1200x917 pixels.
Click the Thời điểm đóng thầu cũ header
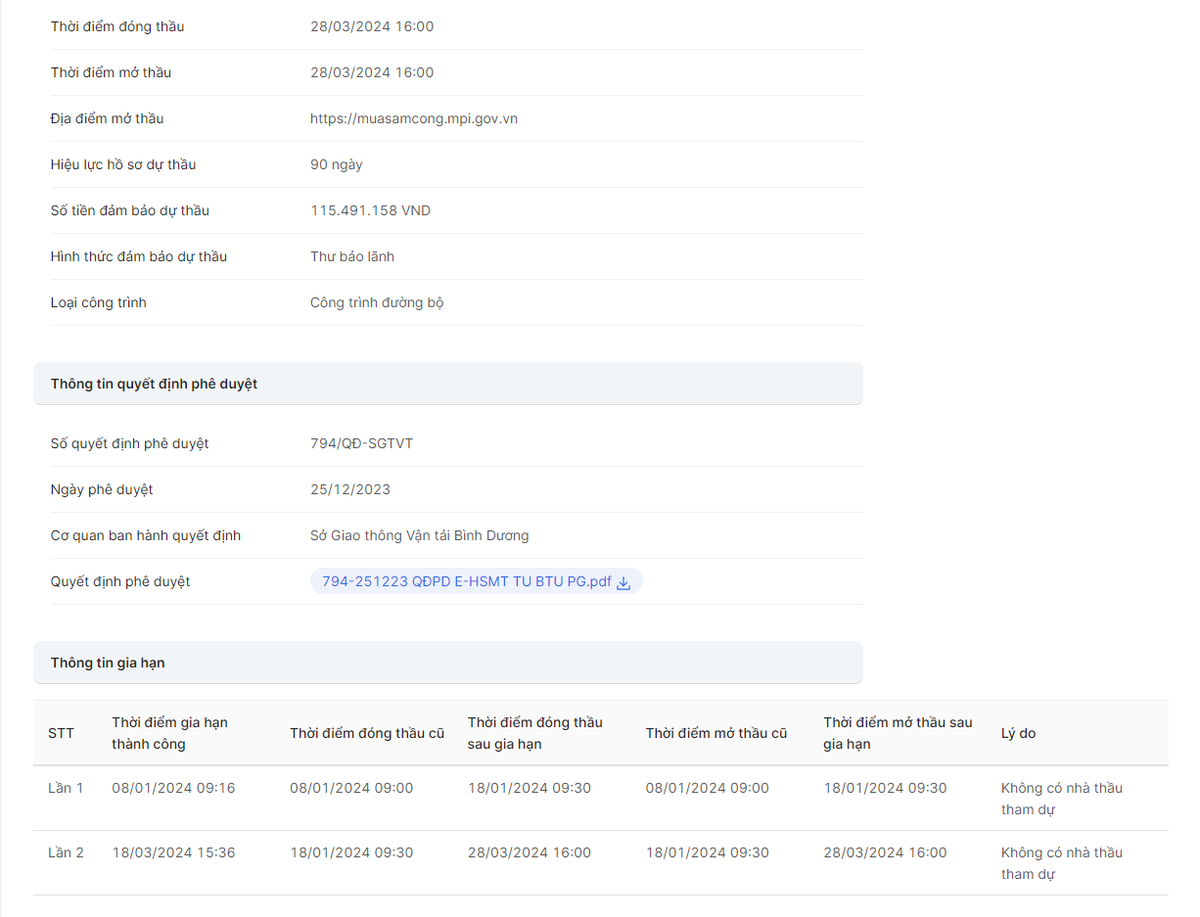366,733
